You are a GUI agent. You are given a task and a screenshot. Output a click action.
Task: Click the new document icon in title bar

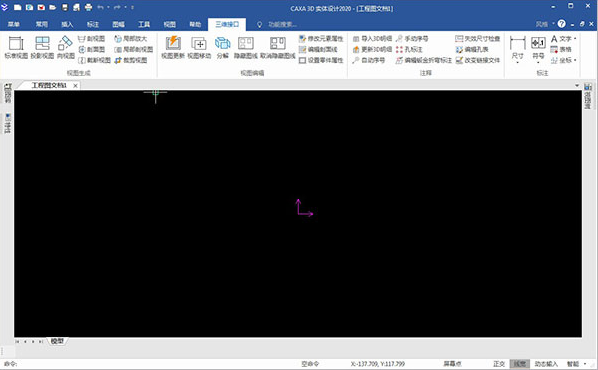[18, 7]
